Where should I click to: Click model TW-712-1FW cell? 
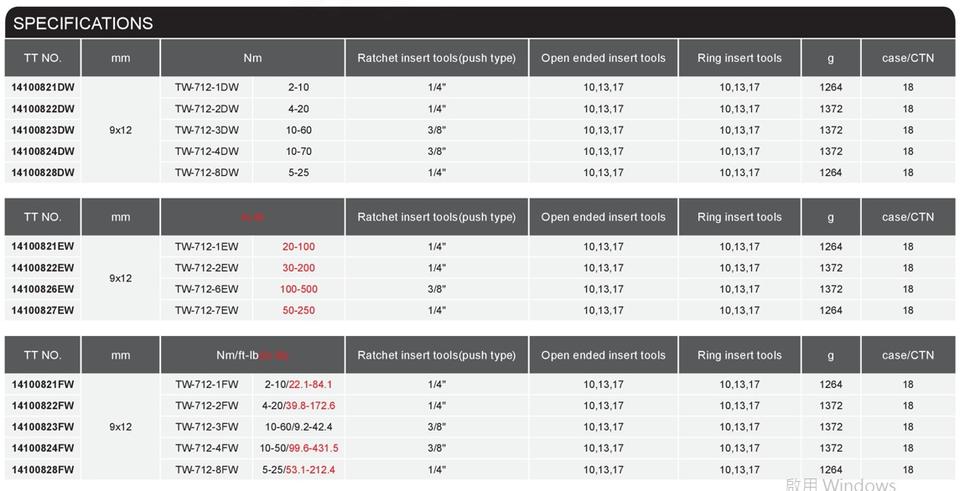point(207,385)
